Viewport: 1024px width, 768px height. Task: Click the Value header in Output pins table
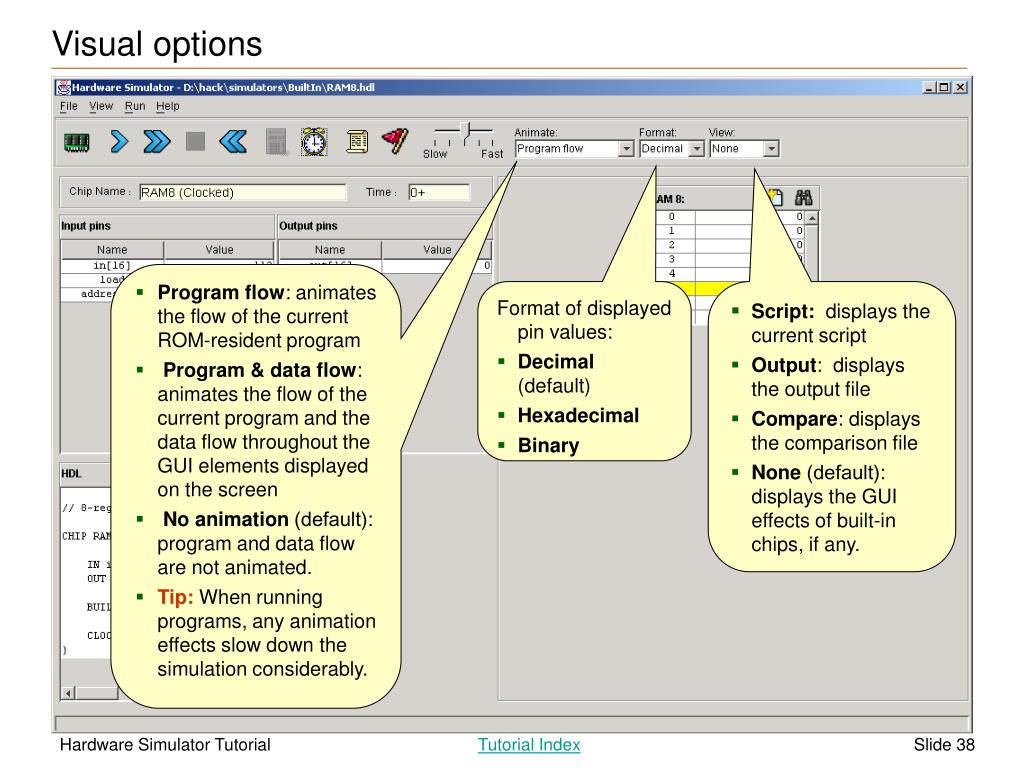[x=437, y=249]
